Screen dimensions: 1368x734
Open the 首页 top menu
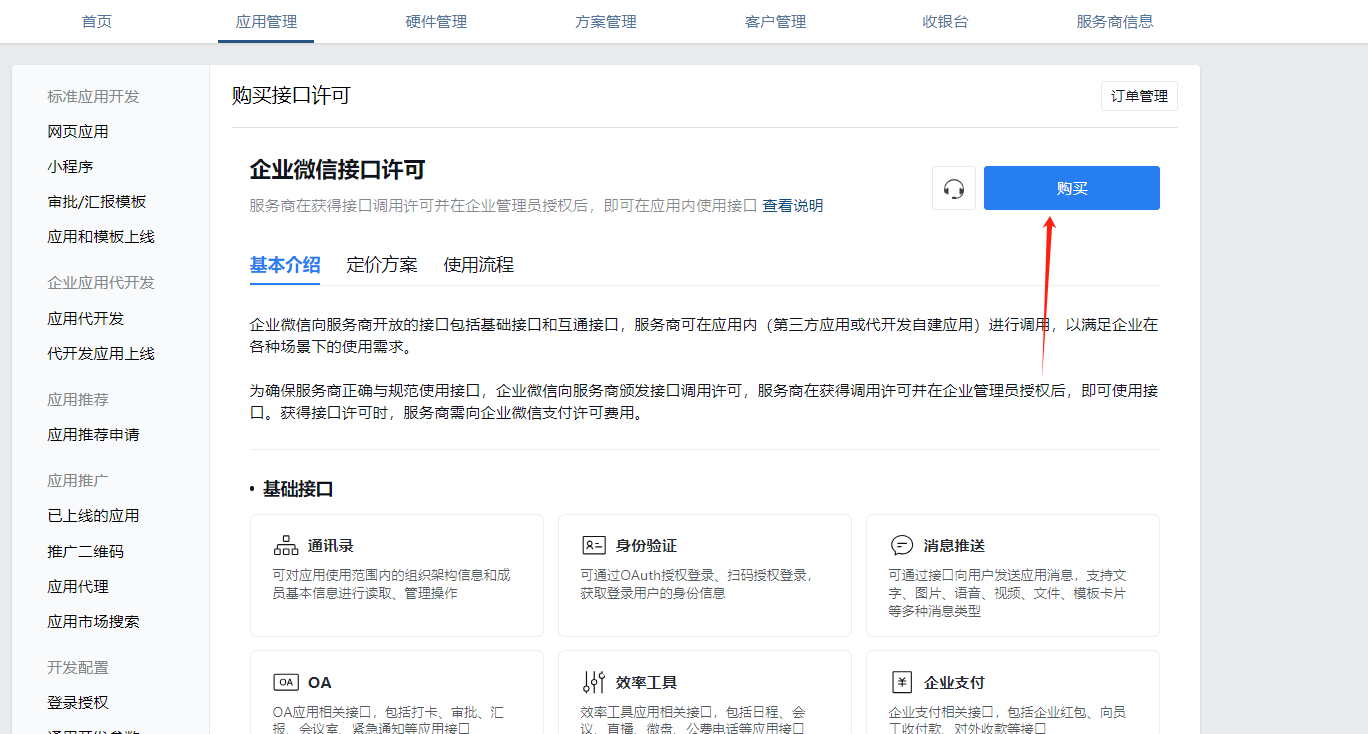point(97,21)
